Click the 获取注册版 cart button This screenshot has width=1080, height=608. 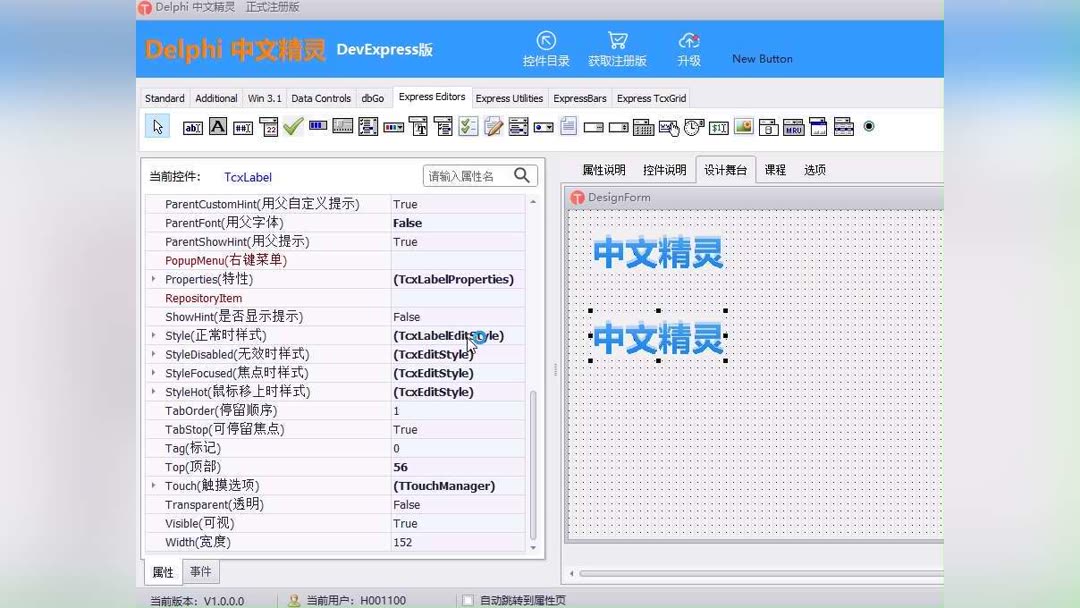pos(617,48)
